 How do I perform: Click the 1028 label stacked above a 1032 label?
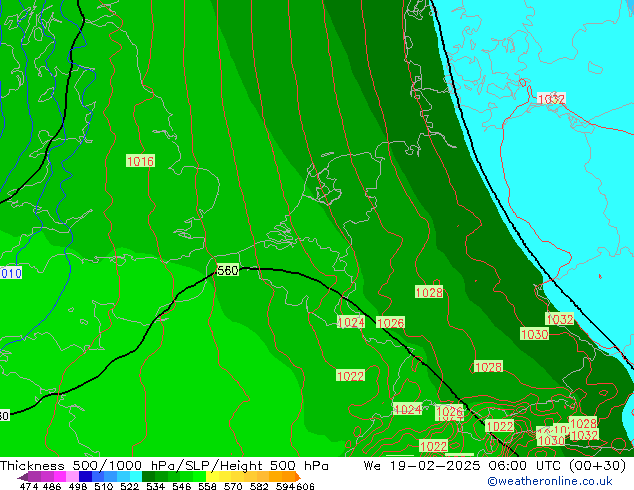coord(583,423)
